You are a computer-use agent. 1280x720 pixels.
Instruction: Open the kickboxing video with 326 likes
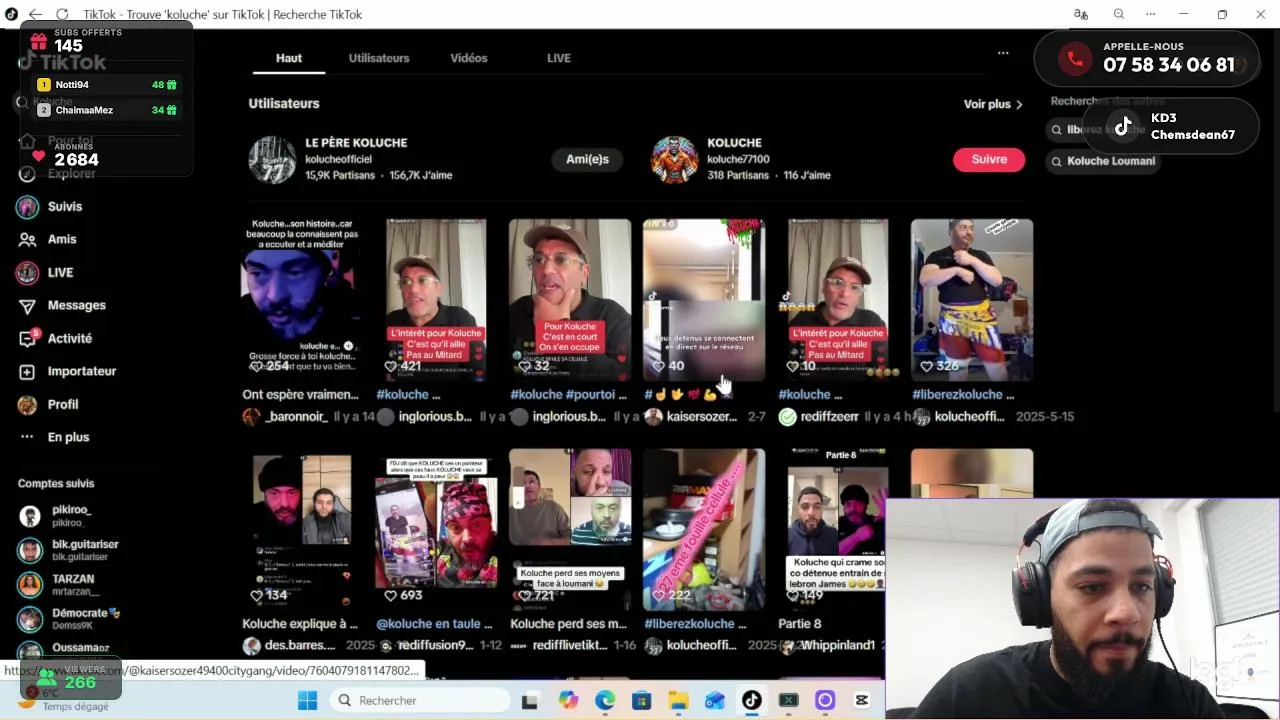(971, 300)
